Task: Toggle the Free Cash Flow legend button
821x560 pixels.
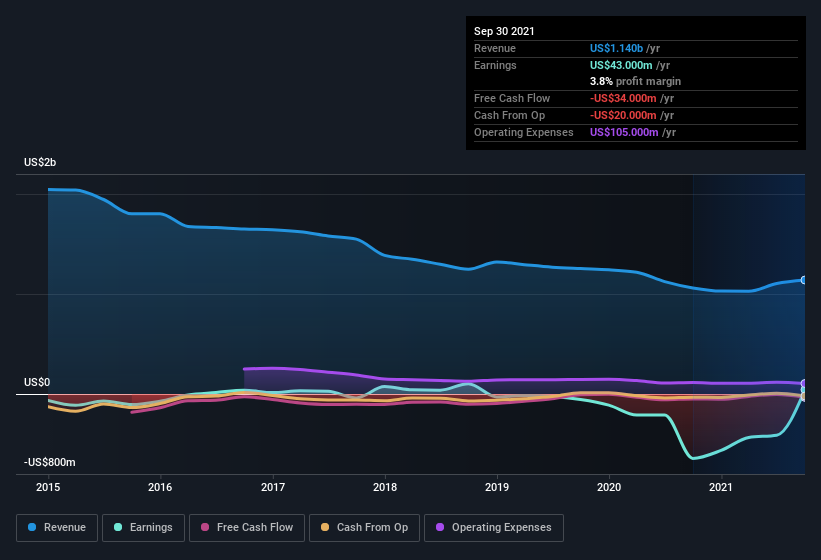Action: pos(247,528)
